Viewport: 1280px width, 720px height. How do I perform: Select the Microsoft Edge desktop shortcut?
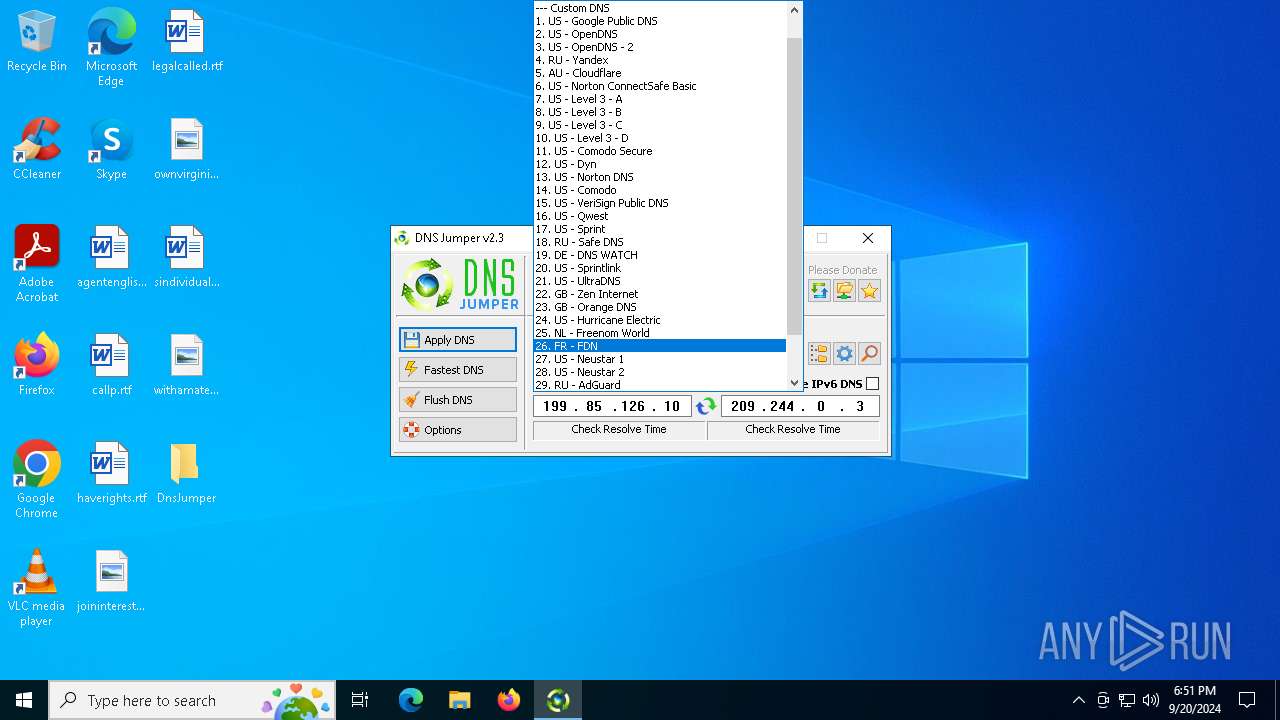111,48
